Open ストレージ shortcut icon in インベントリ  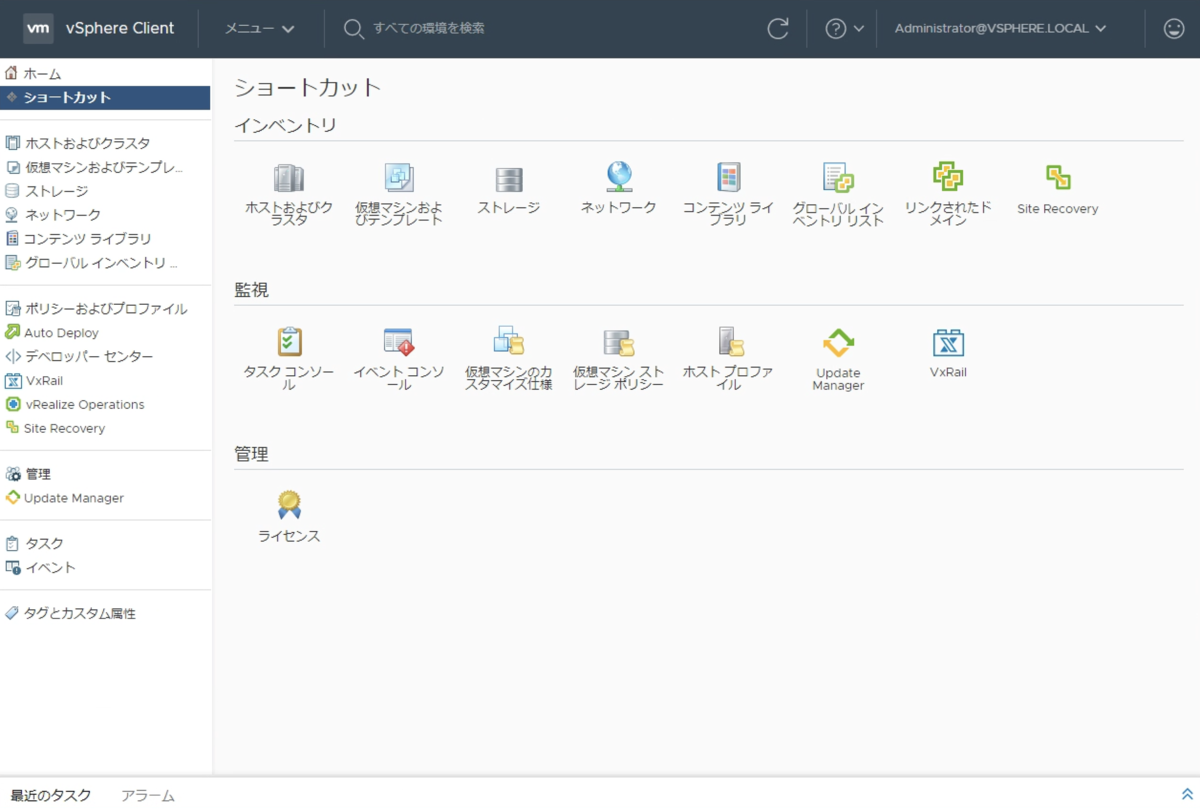(509, 179)
